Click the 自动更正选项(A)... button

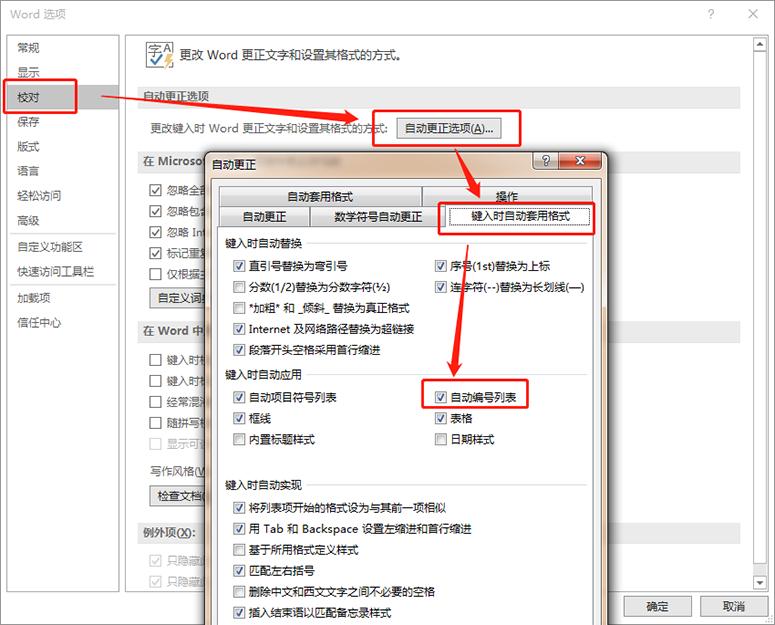click(x=449, y=128)
